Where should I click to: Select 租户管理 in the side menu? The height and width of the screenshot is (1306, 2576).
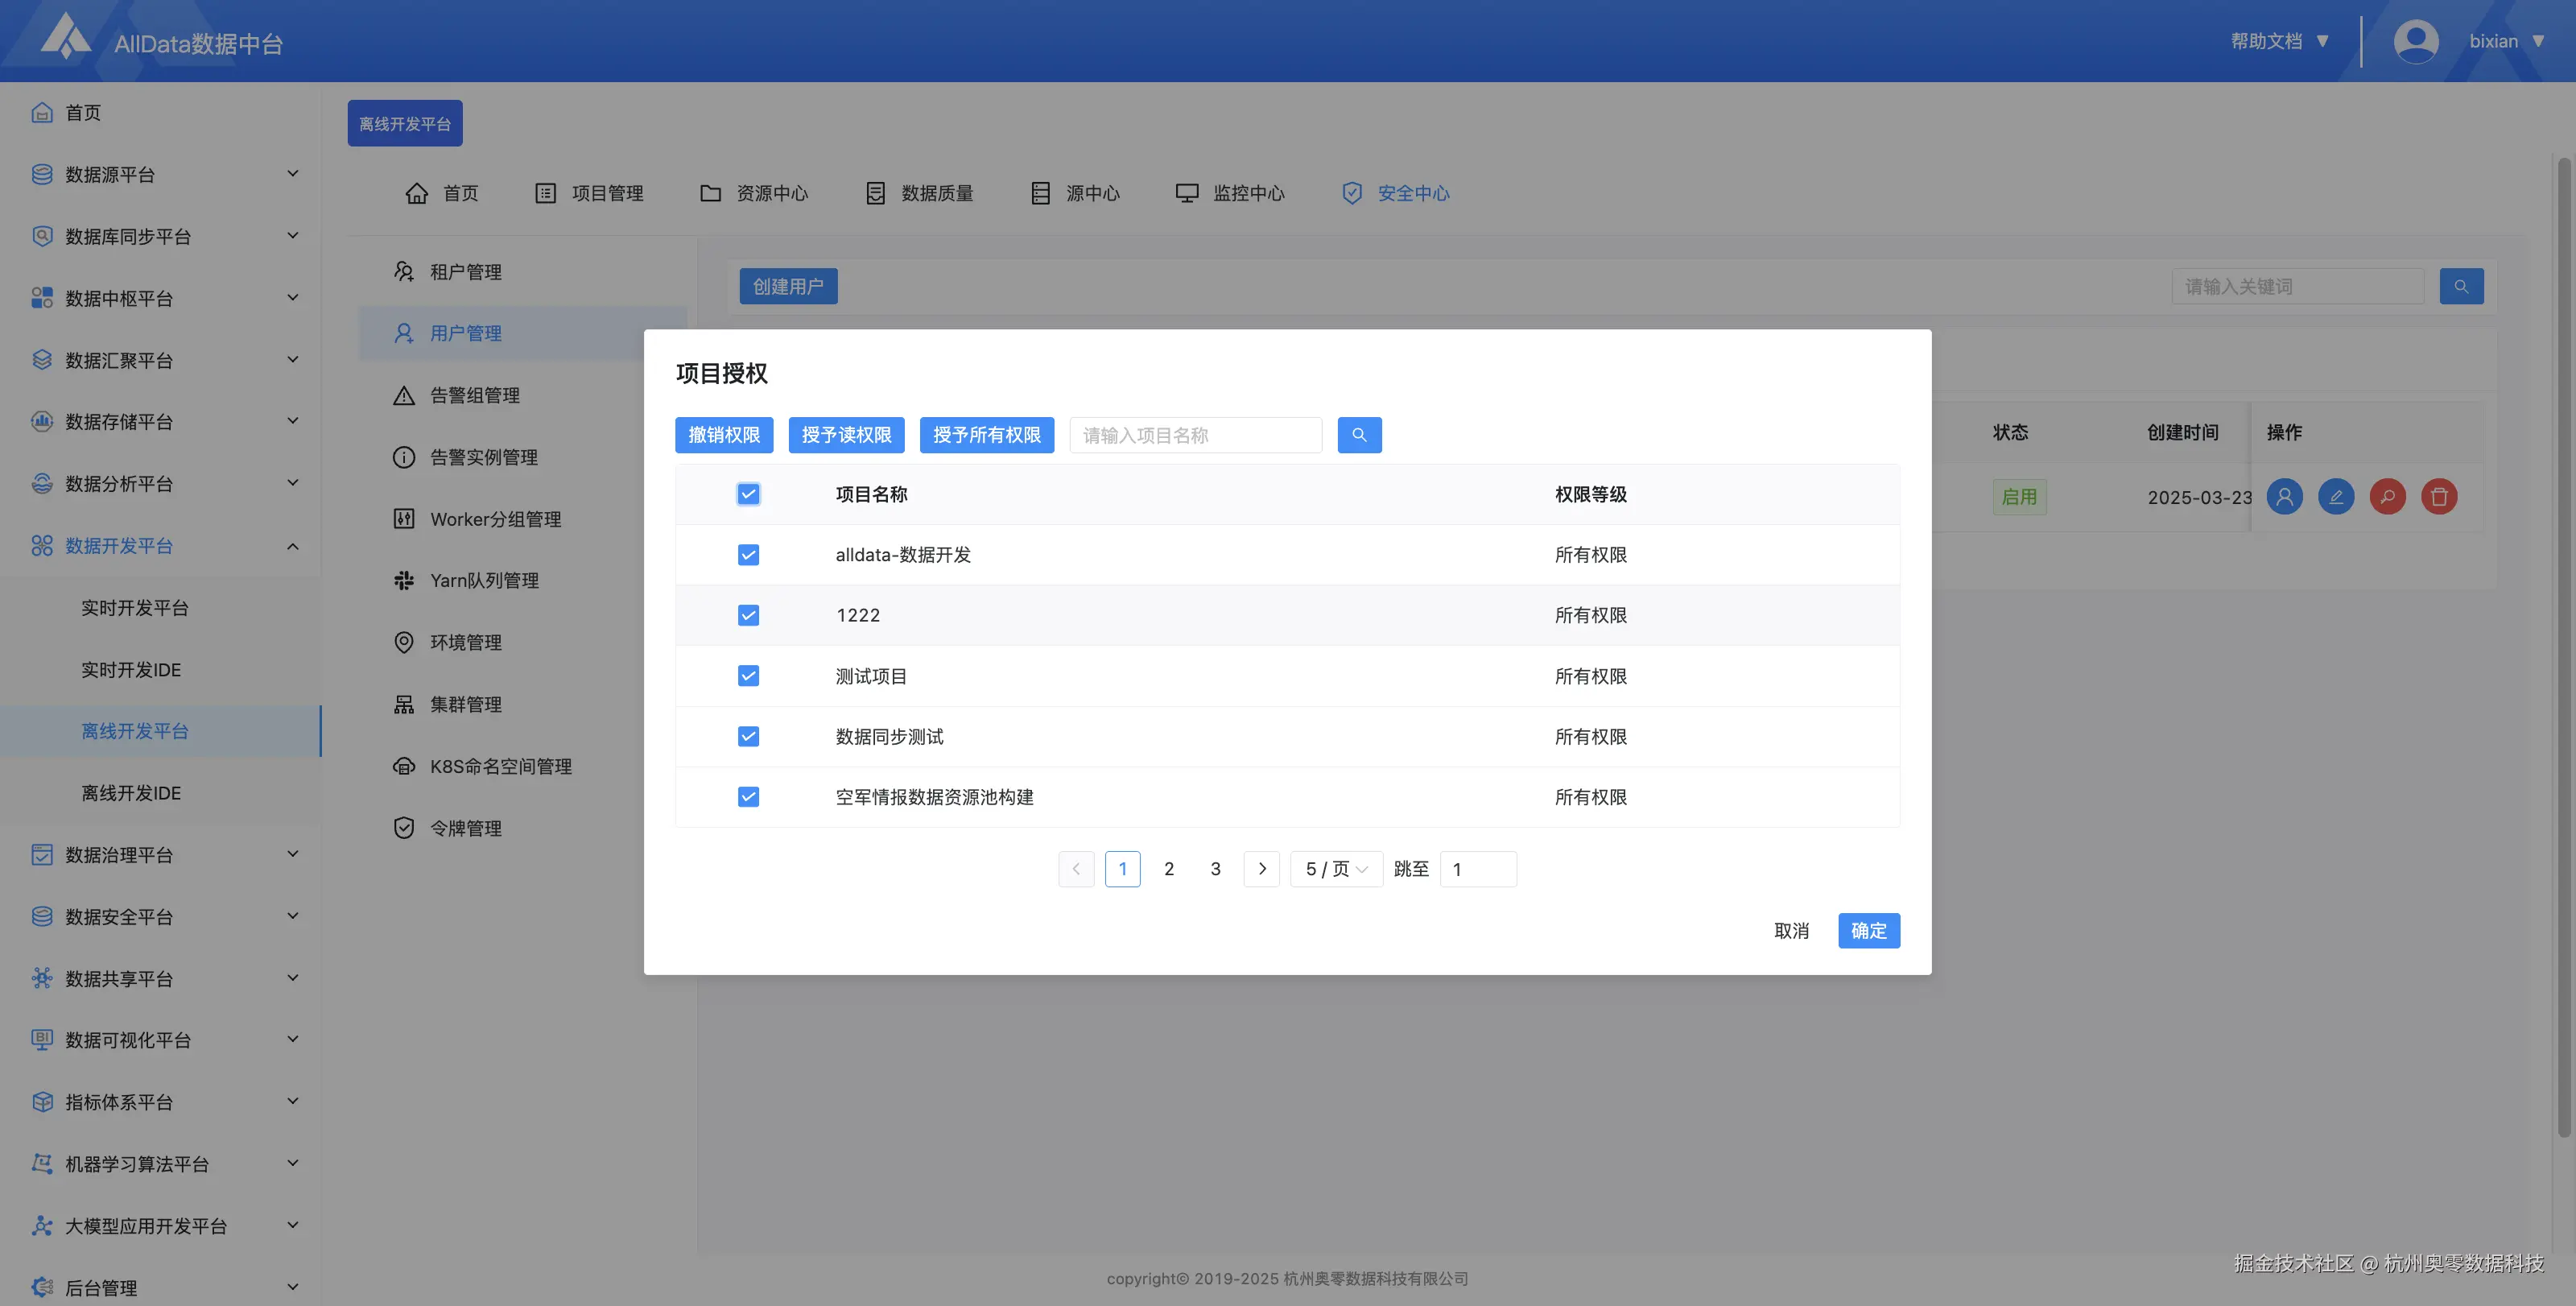(x=465, y=272)
